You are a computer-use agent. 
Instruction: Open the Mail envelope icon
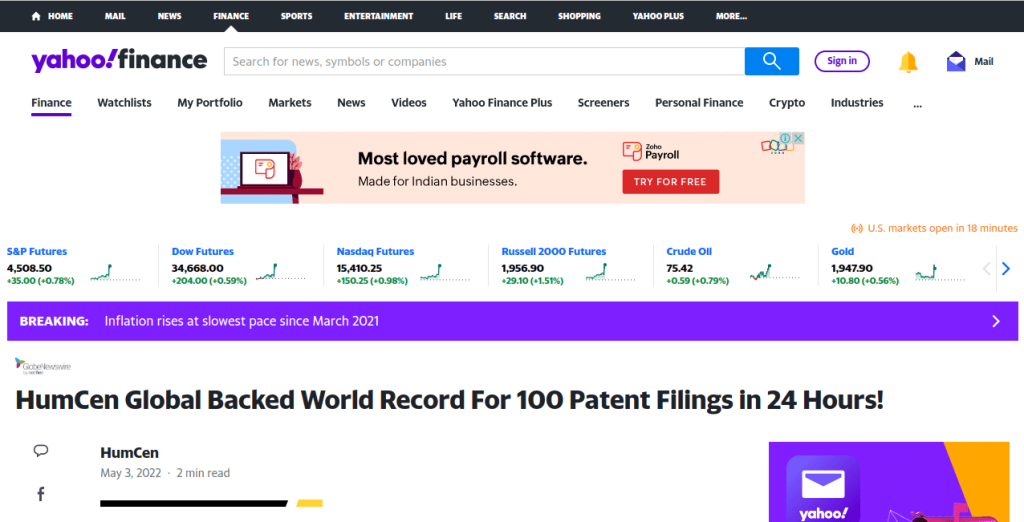pos(955,61)
